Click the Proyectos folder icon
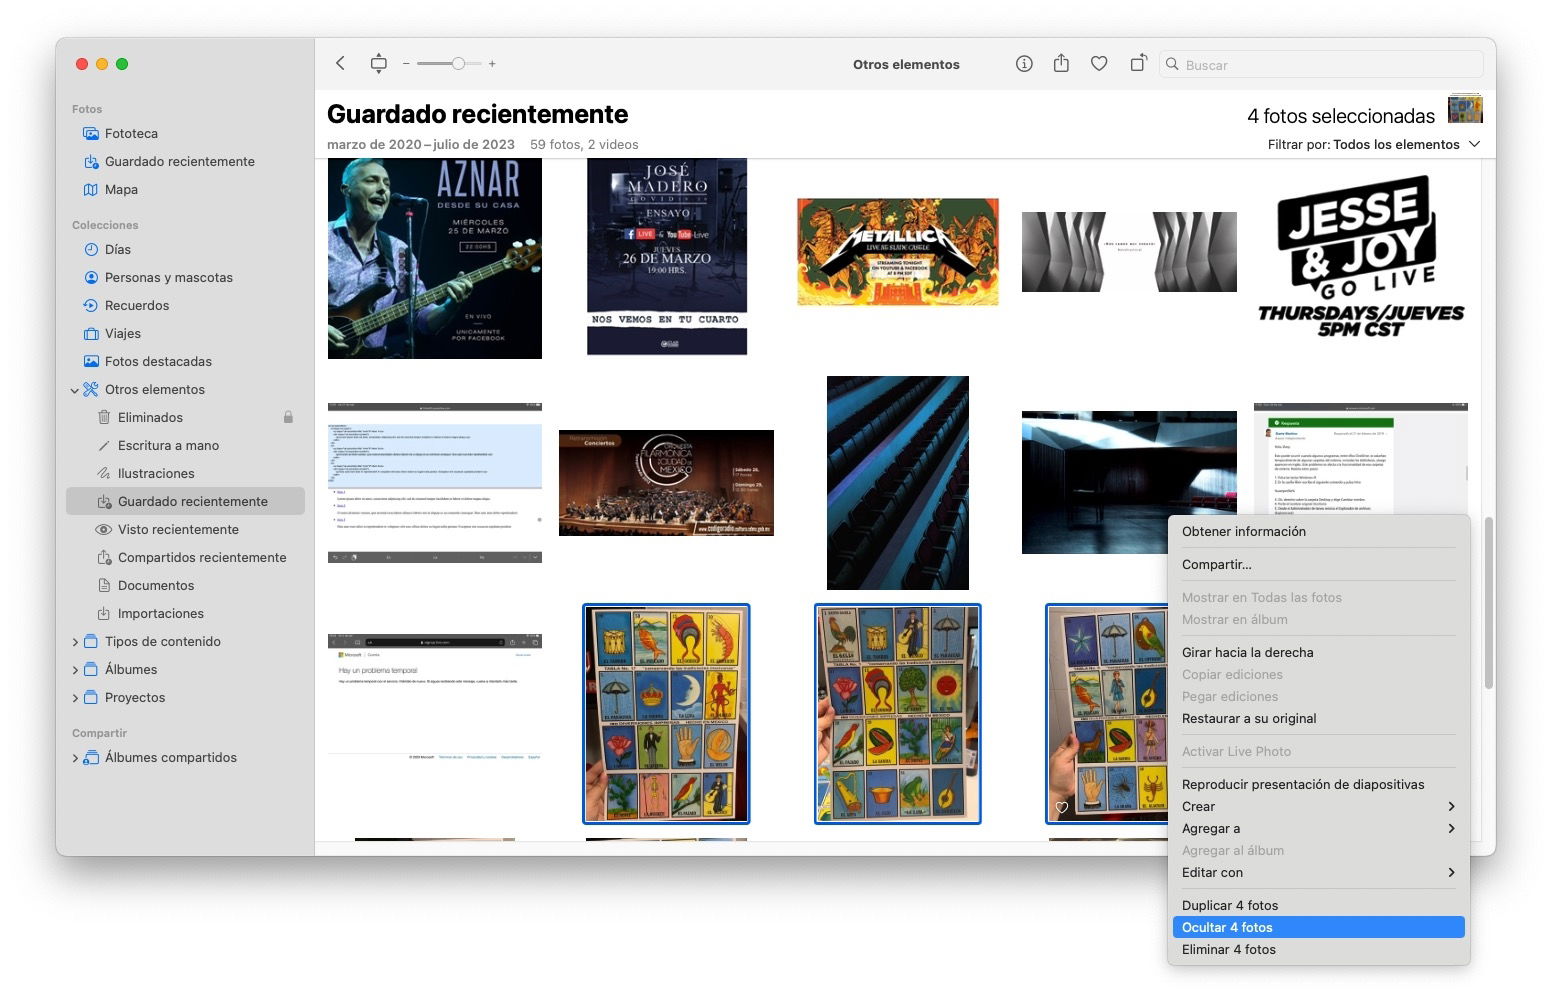 tap(91, 697)
